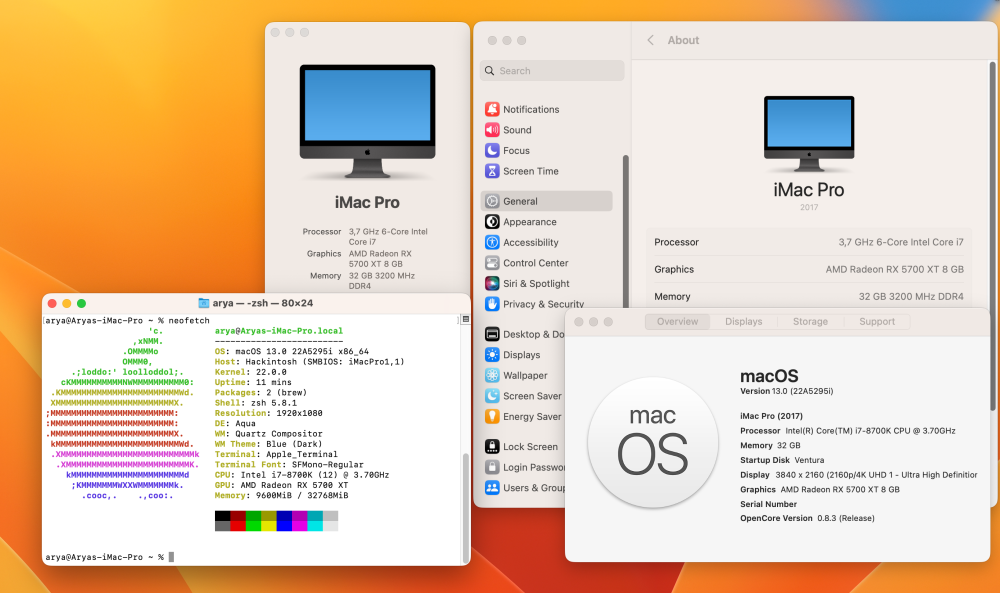
Task: Click 'arya@Aryas-iMac-Pro.local' header in Terminal
Action: pos(279,331)
